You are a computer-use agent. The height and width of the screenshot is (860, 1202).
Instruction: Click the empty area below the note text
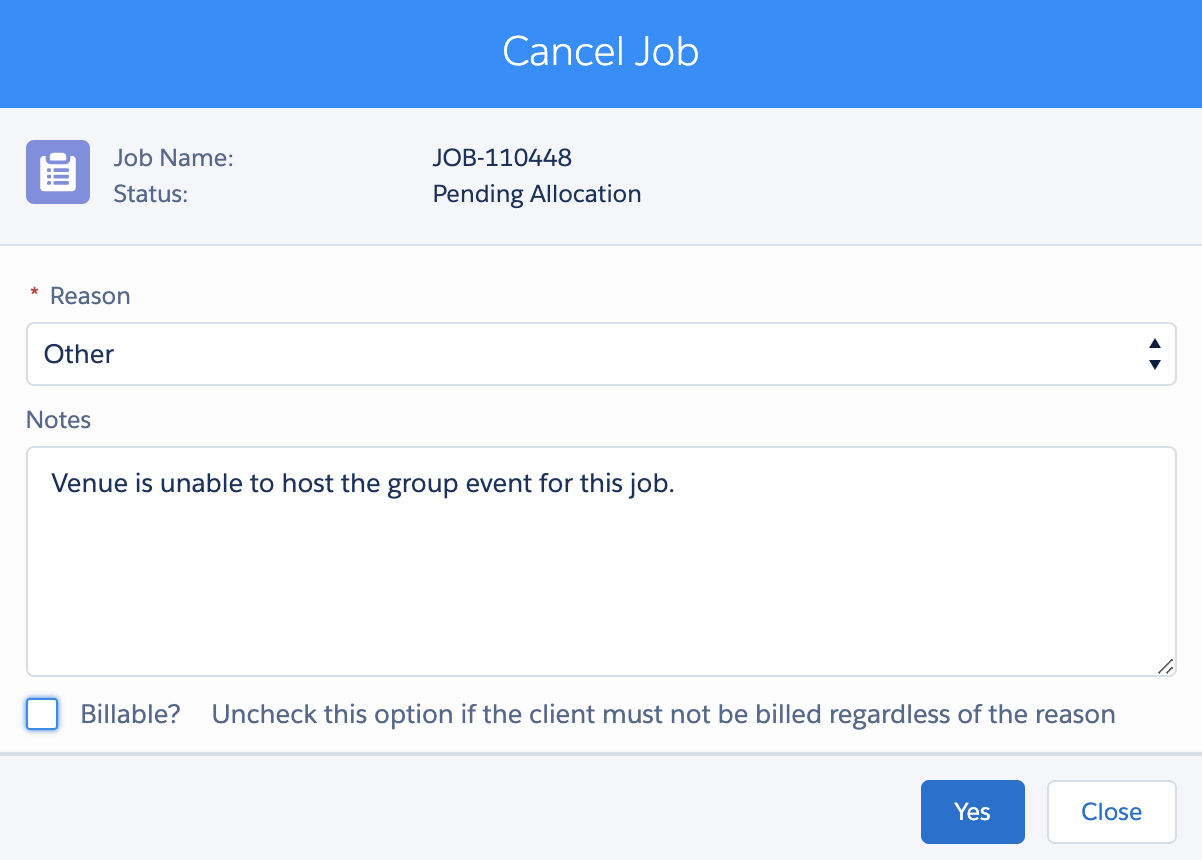(601, 590)
